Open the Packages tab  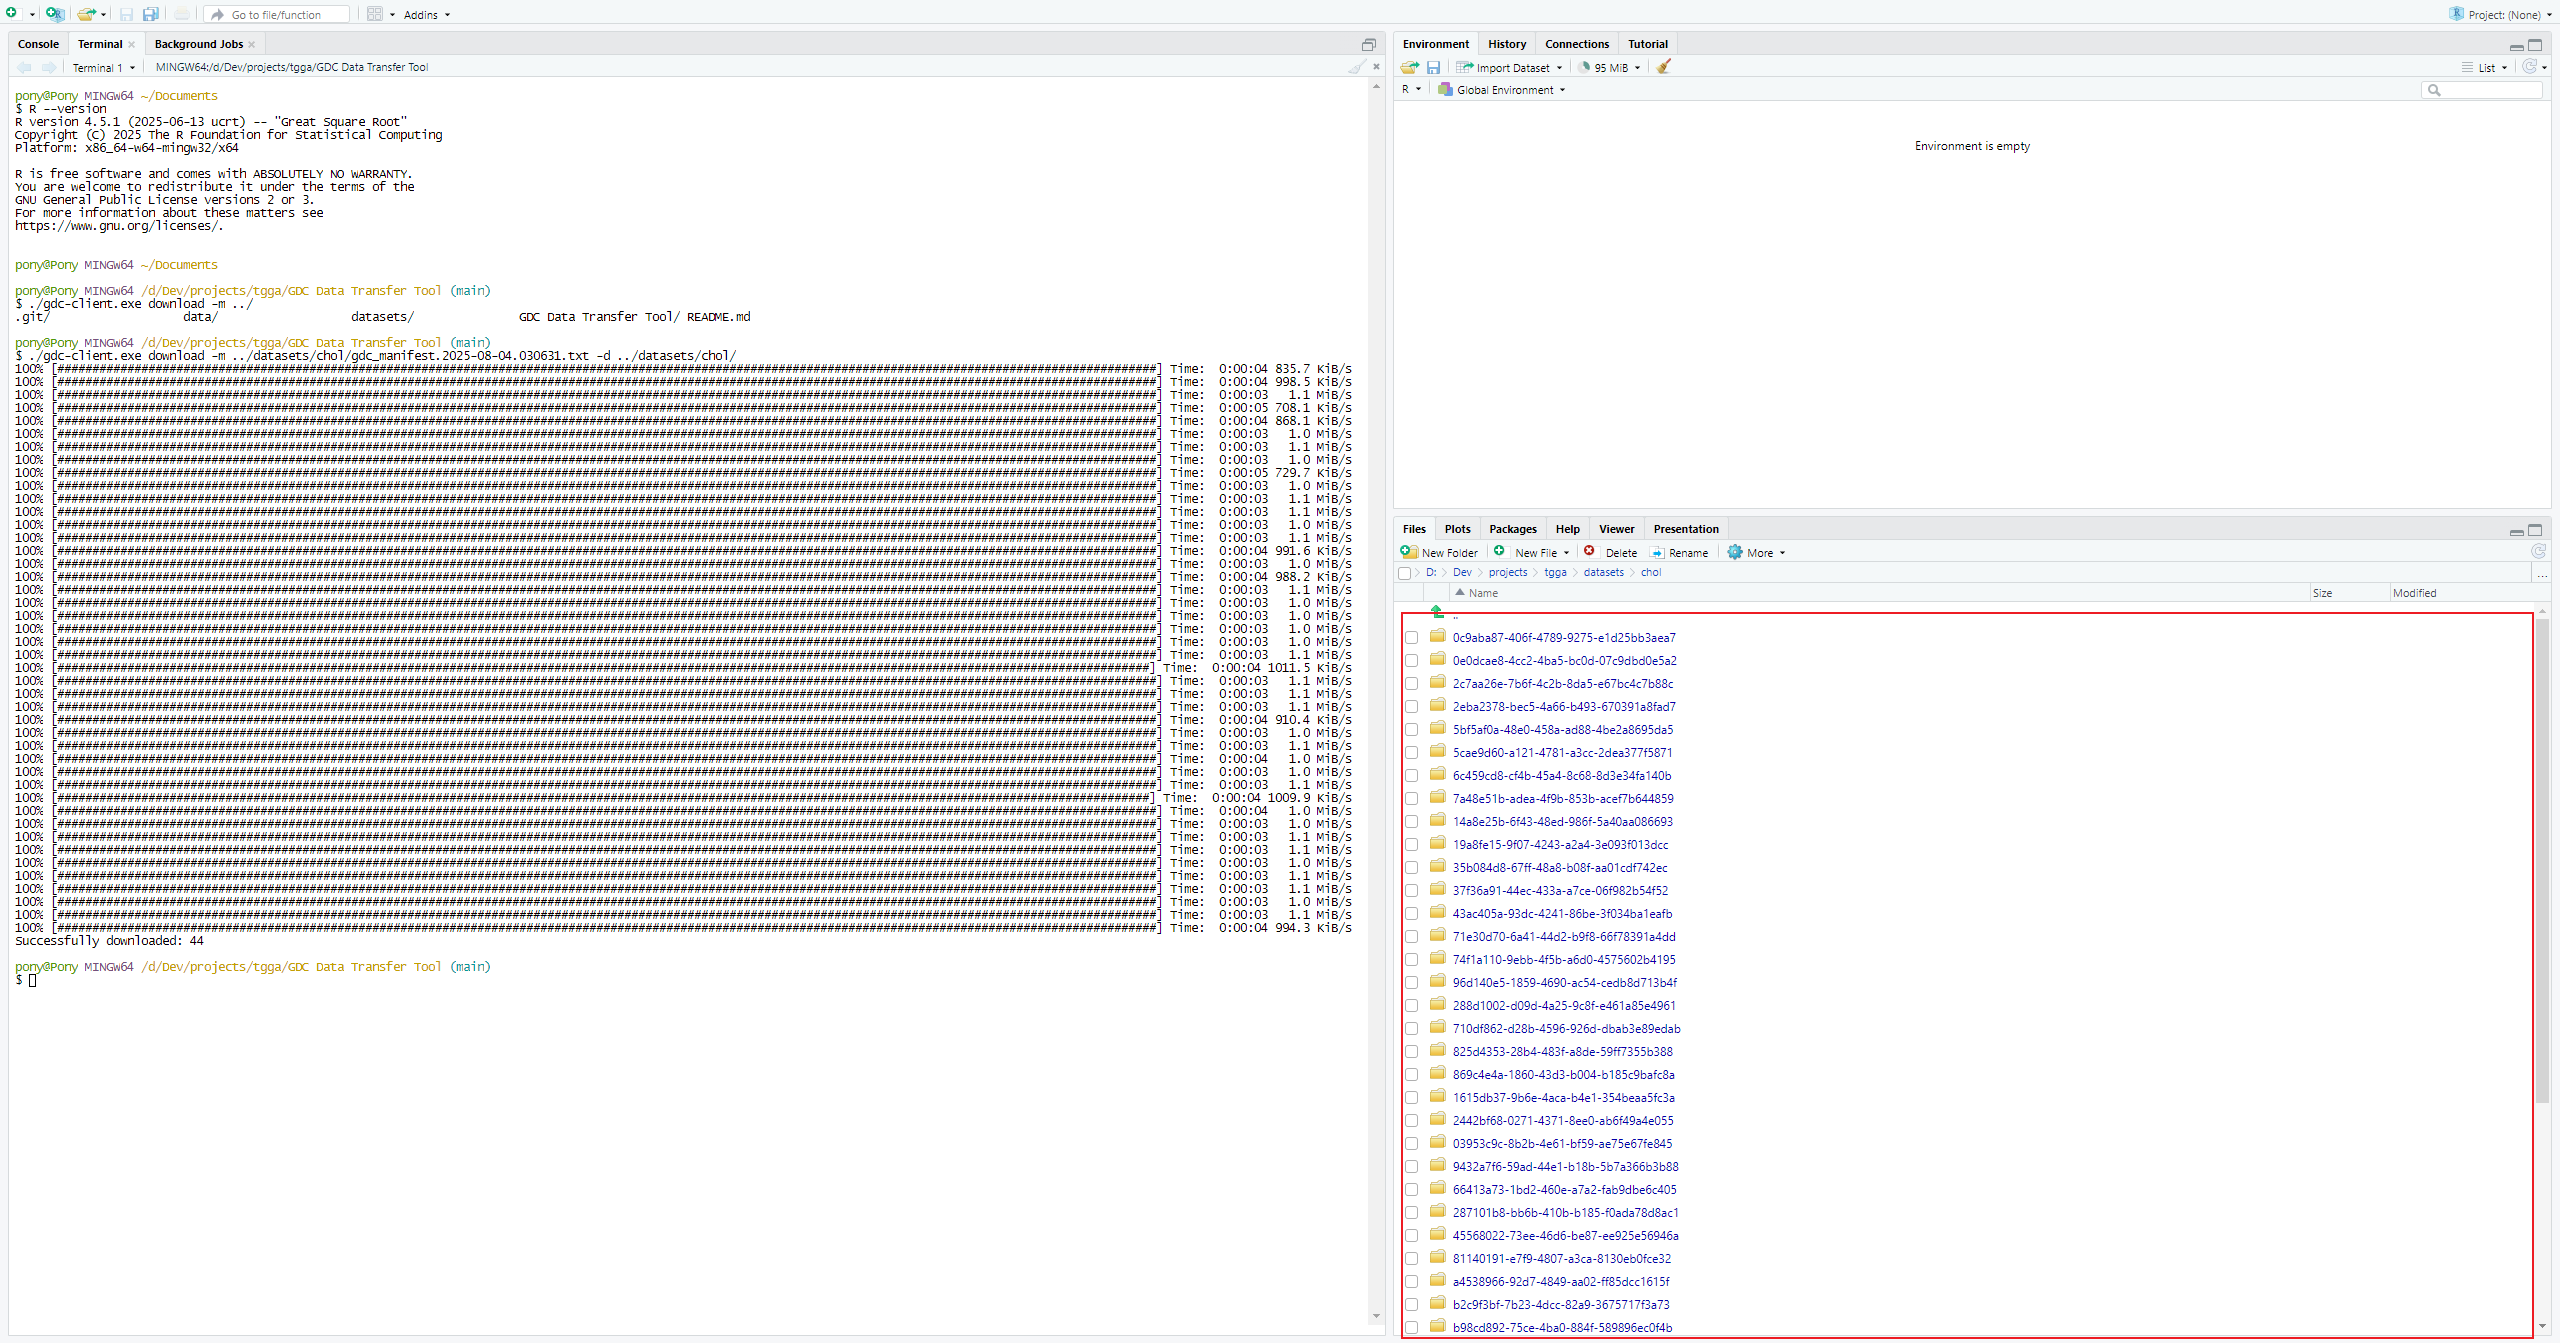(1513, 529)
